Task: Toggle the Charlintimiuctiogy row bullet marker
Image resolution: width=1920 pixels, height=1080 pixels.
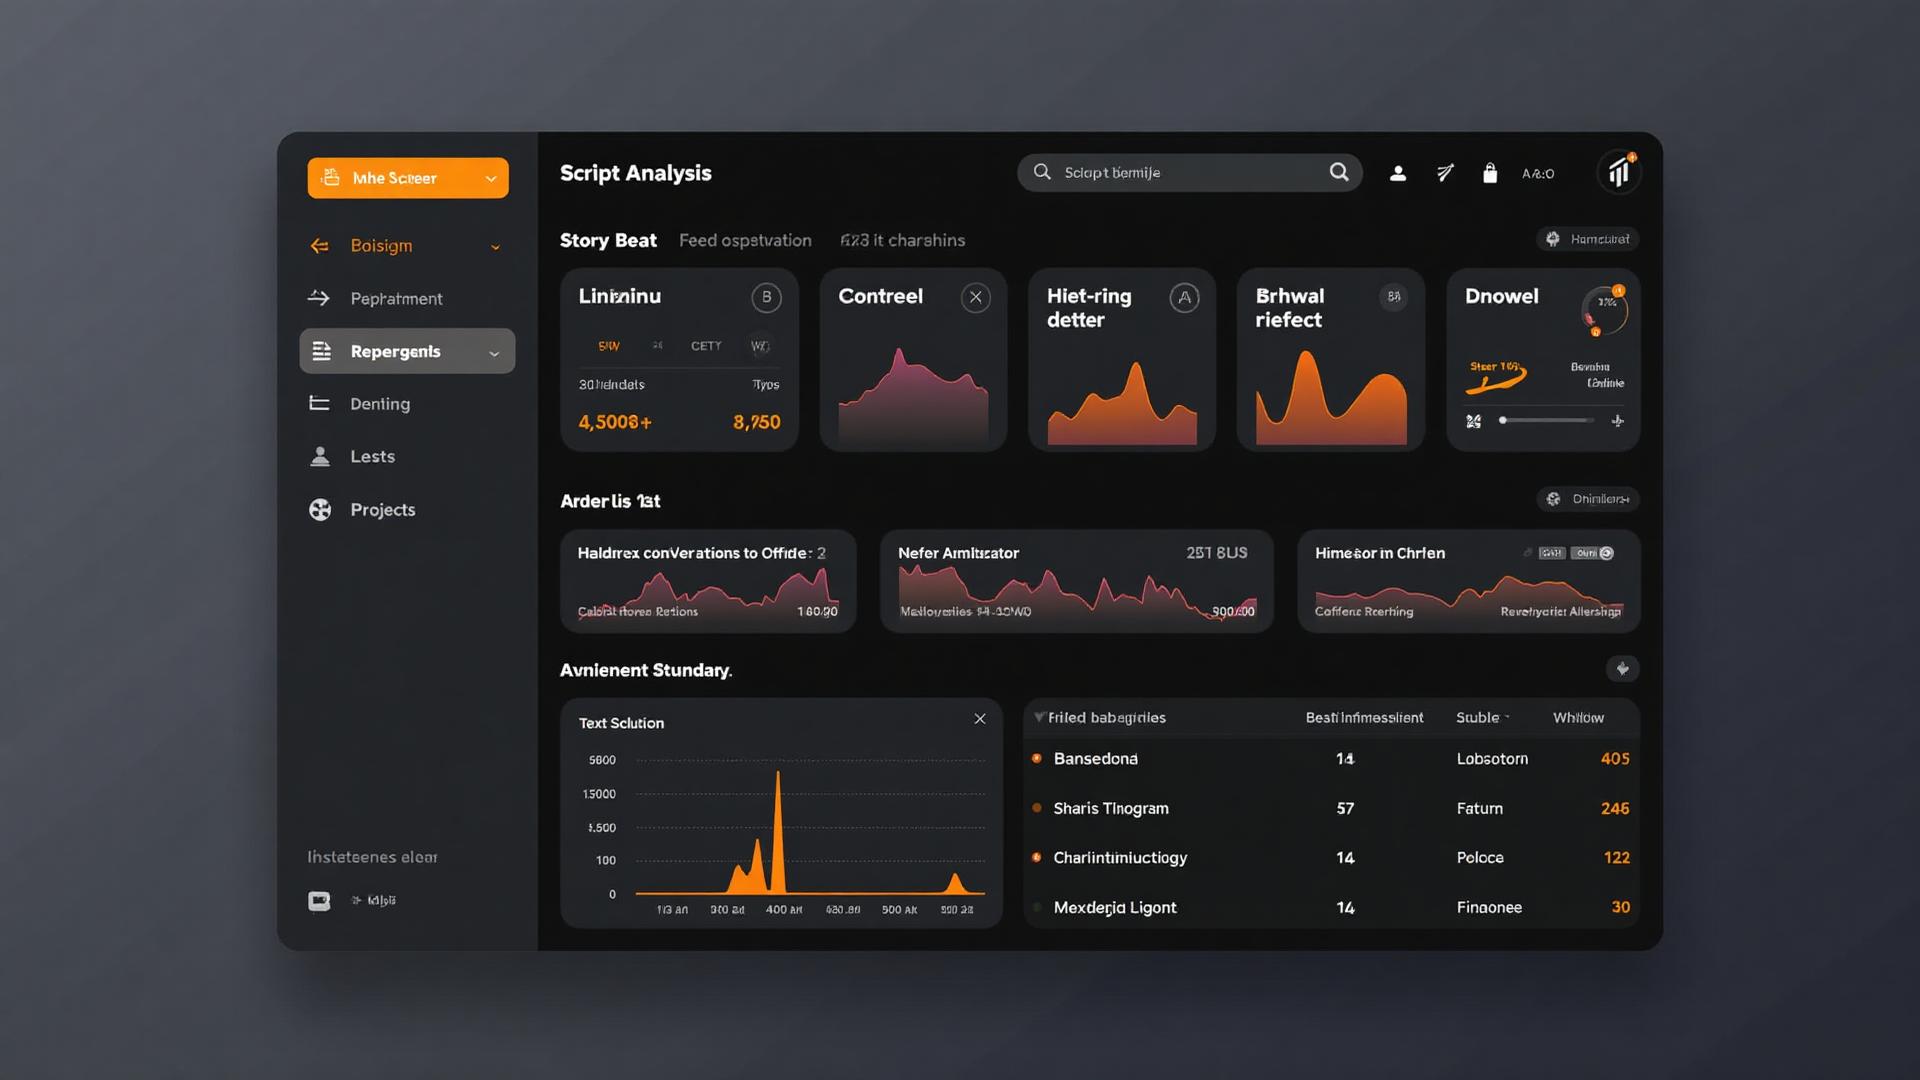Action: pos(1037,858)
